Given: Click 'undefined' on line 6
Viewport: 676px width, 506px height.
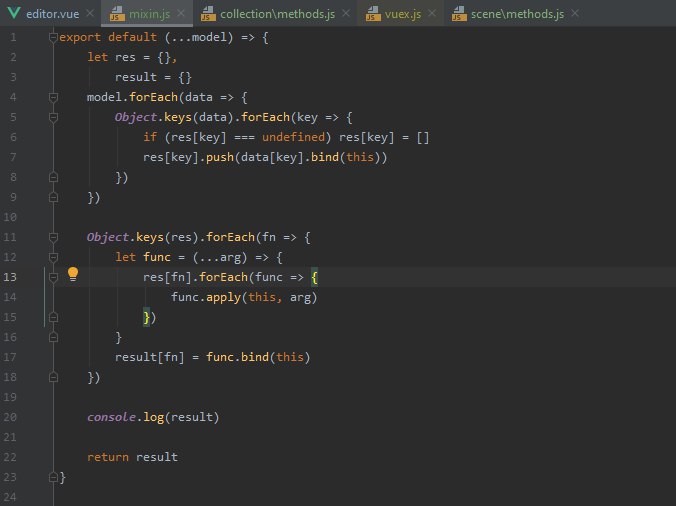Looking at the screenshot, I should (293, 137).
